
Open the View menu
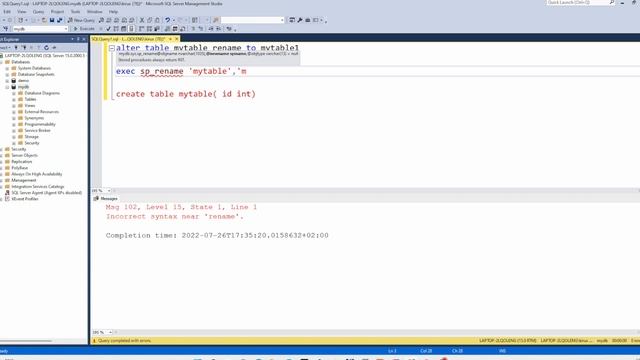22,12
